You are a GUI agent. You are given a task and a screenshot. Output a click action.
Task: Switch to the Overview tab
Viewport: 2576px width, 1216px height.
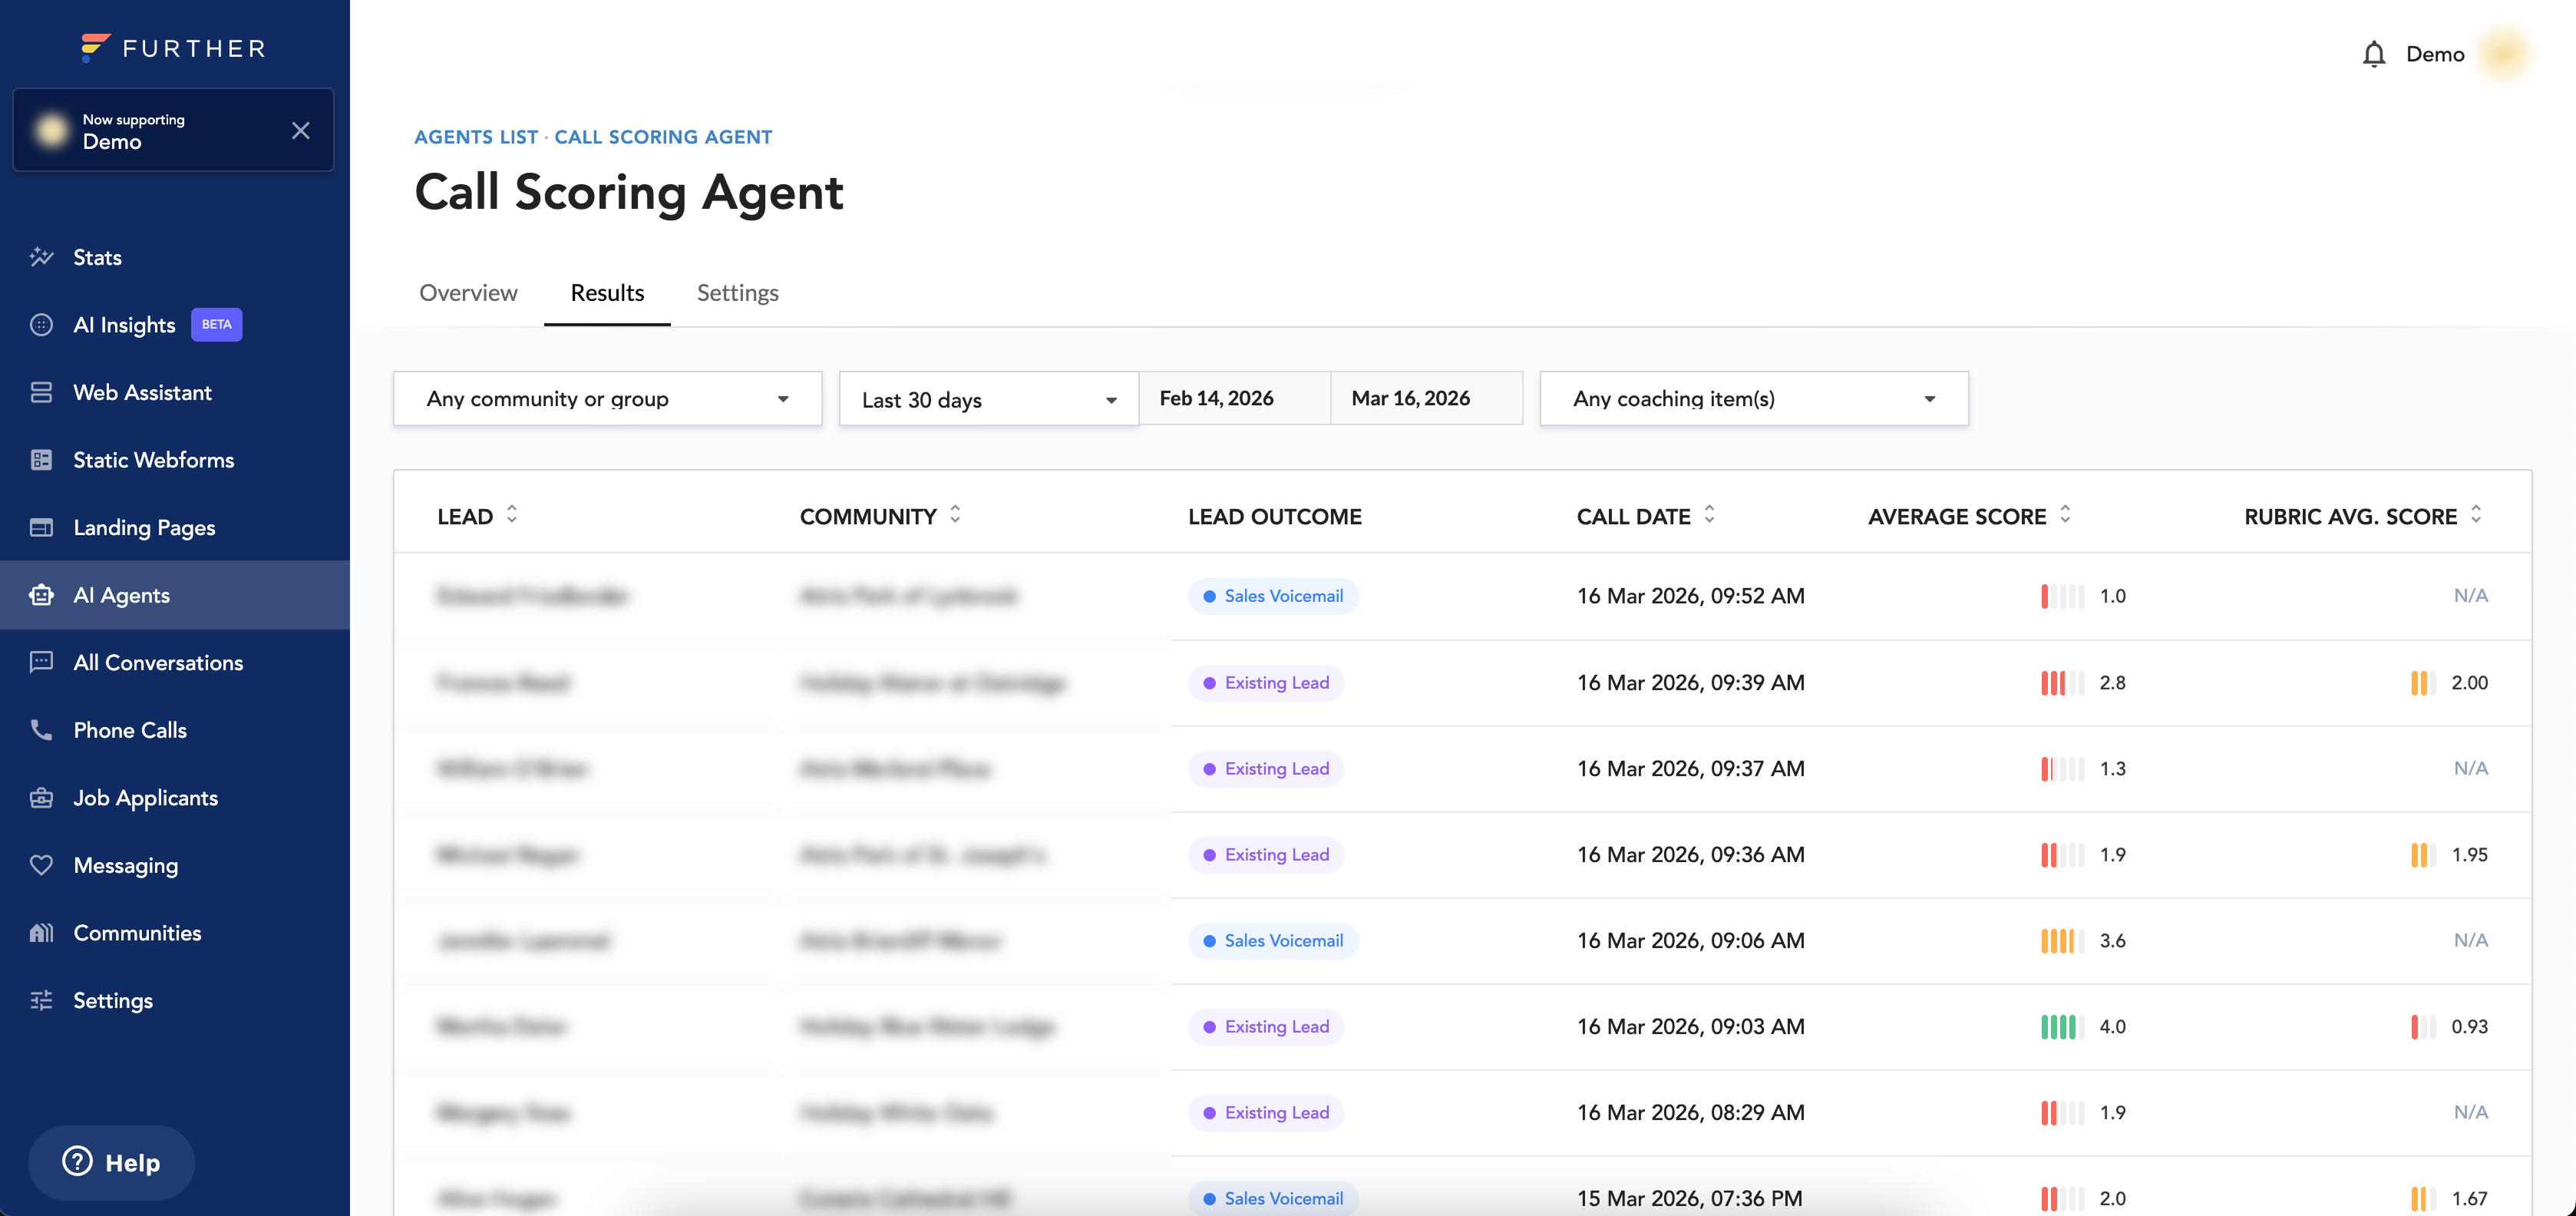pos(468,293)
